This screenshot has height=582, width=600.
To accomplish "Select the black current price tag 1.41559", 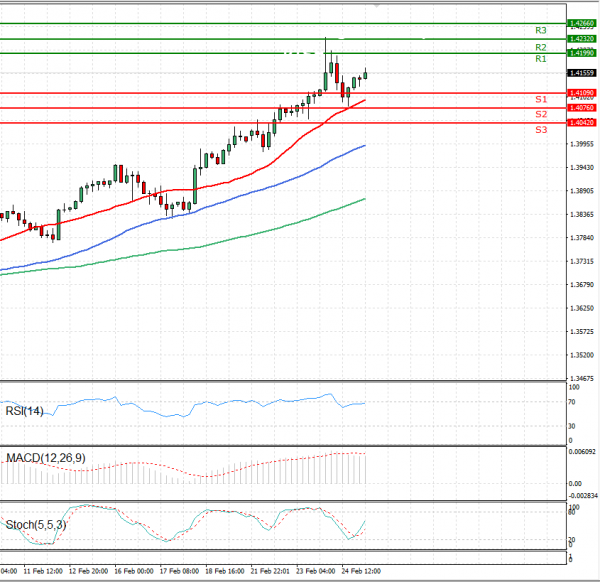I will click(582, 73).
